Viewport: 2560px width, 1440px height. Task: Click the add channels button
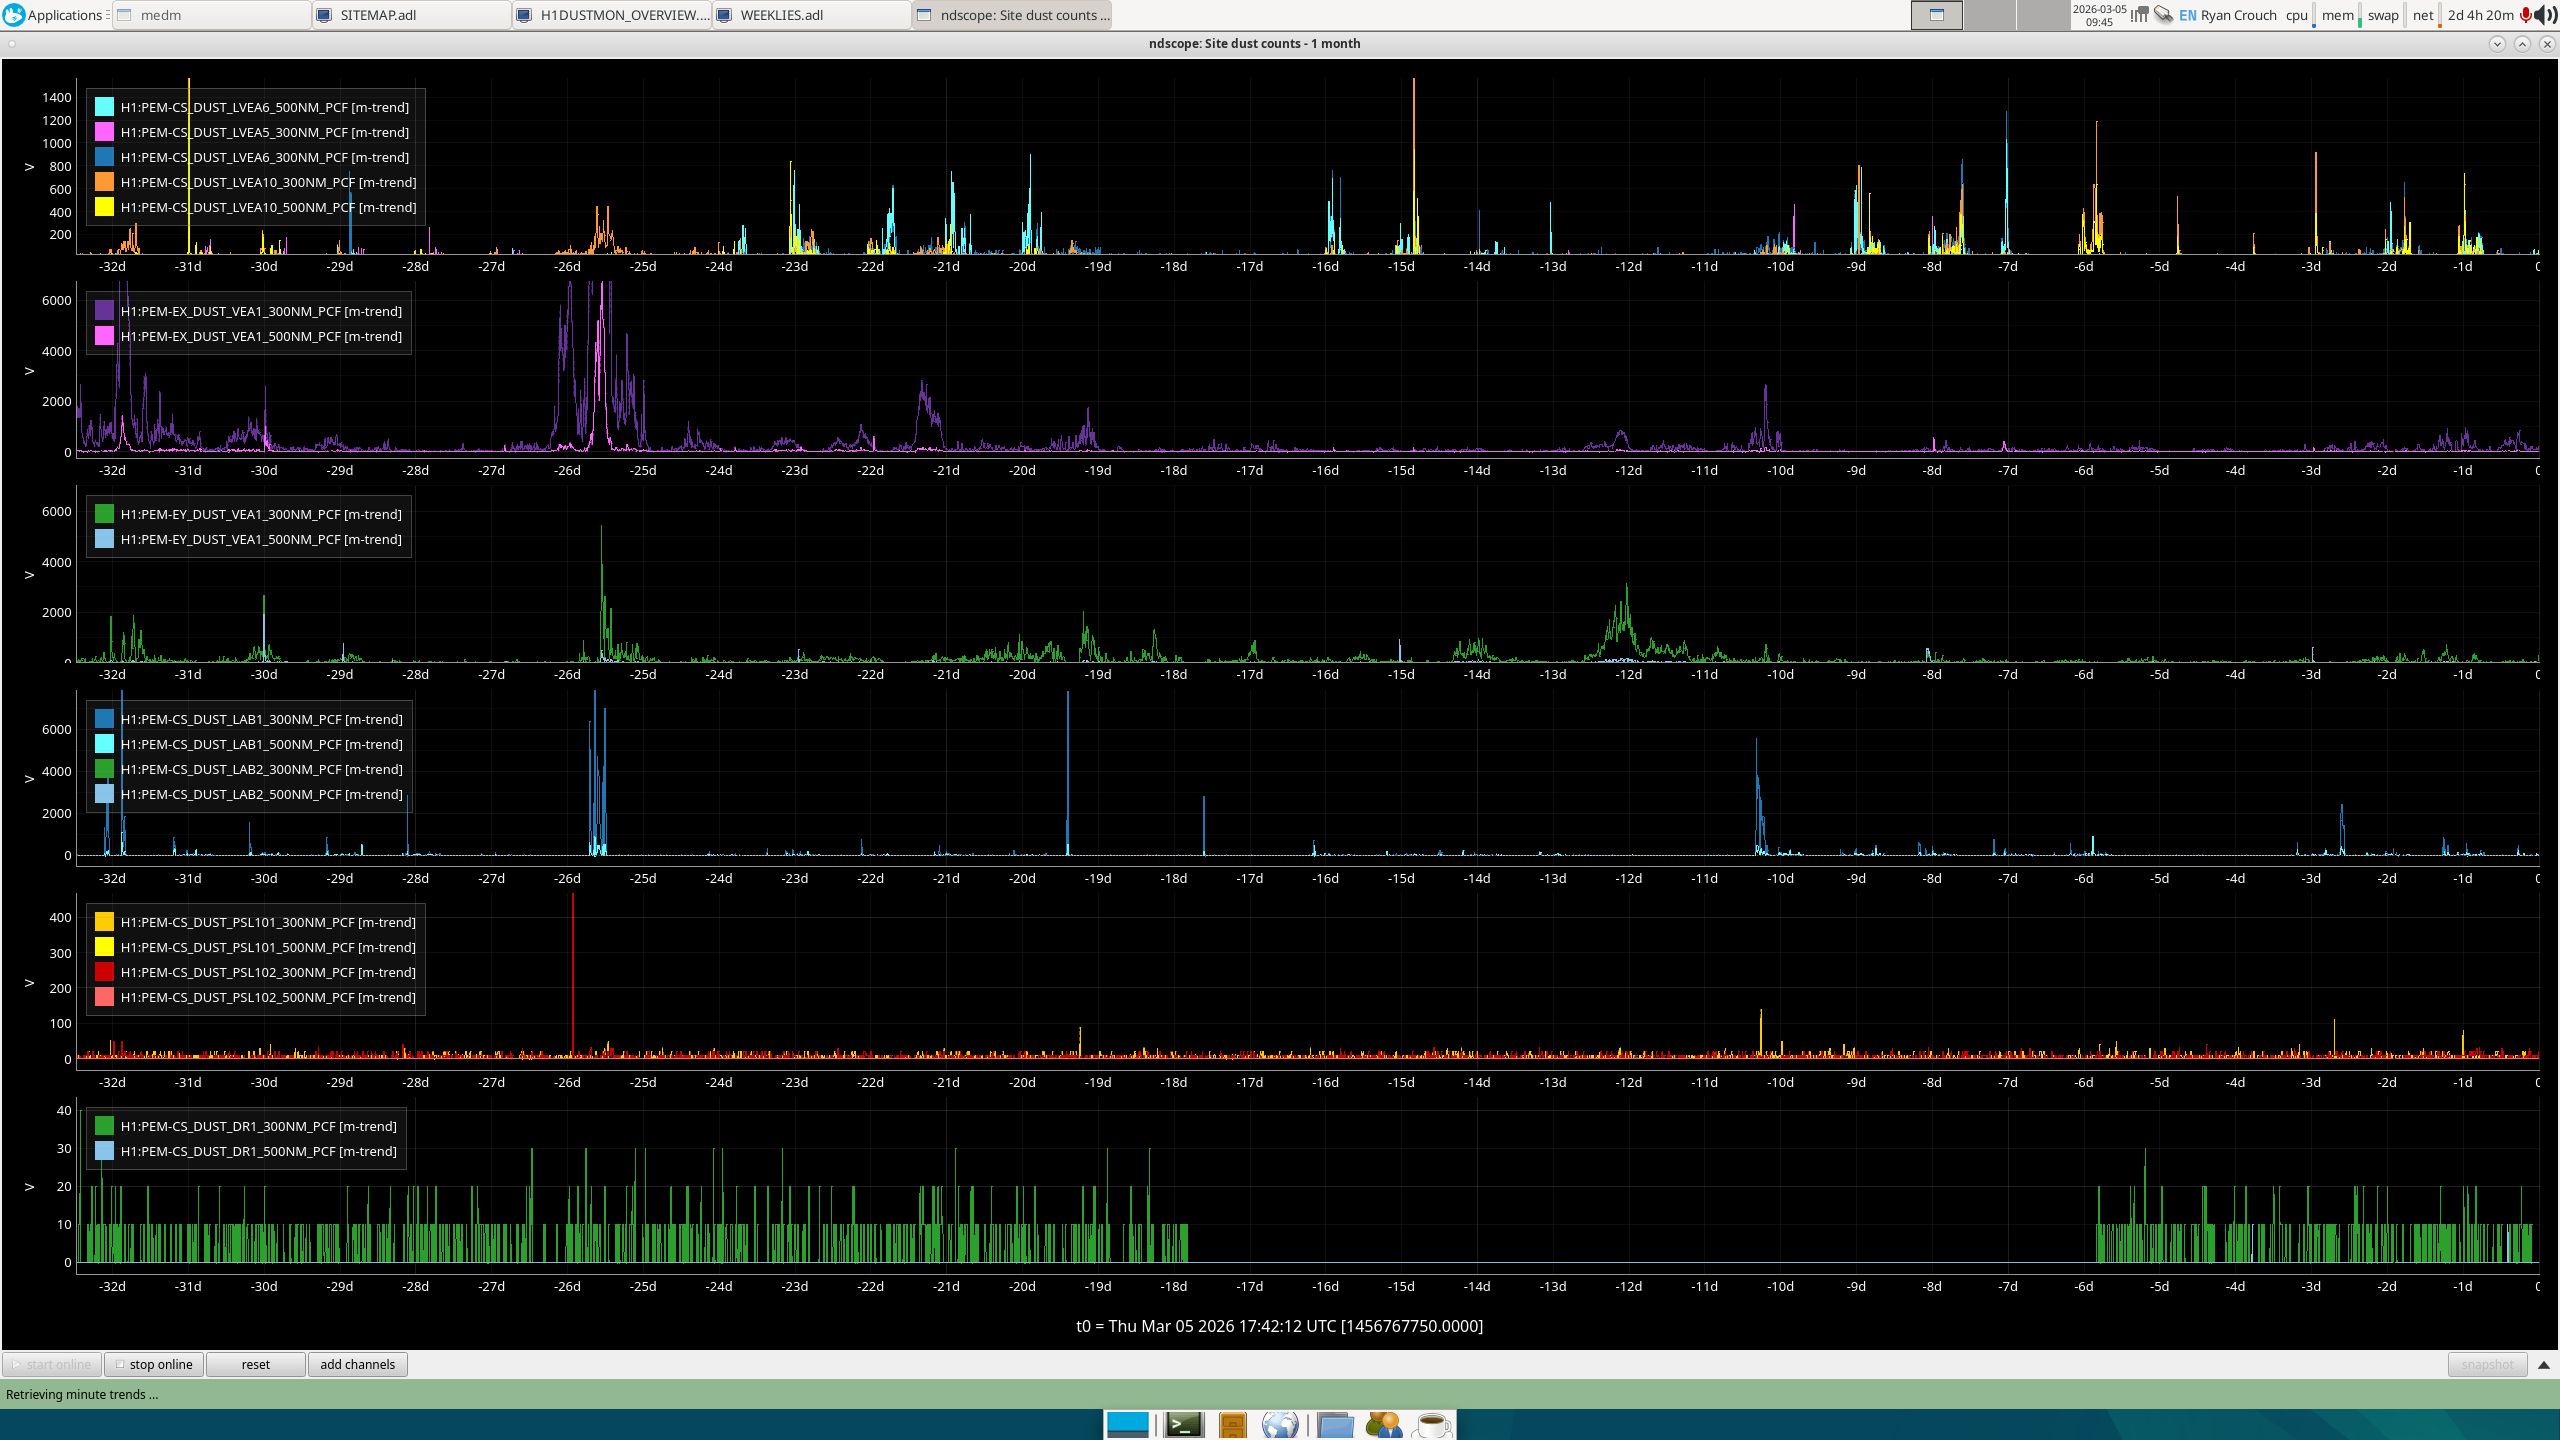pos(357,1365)
